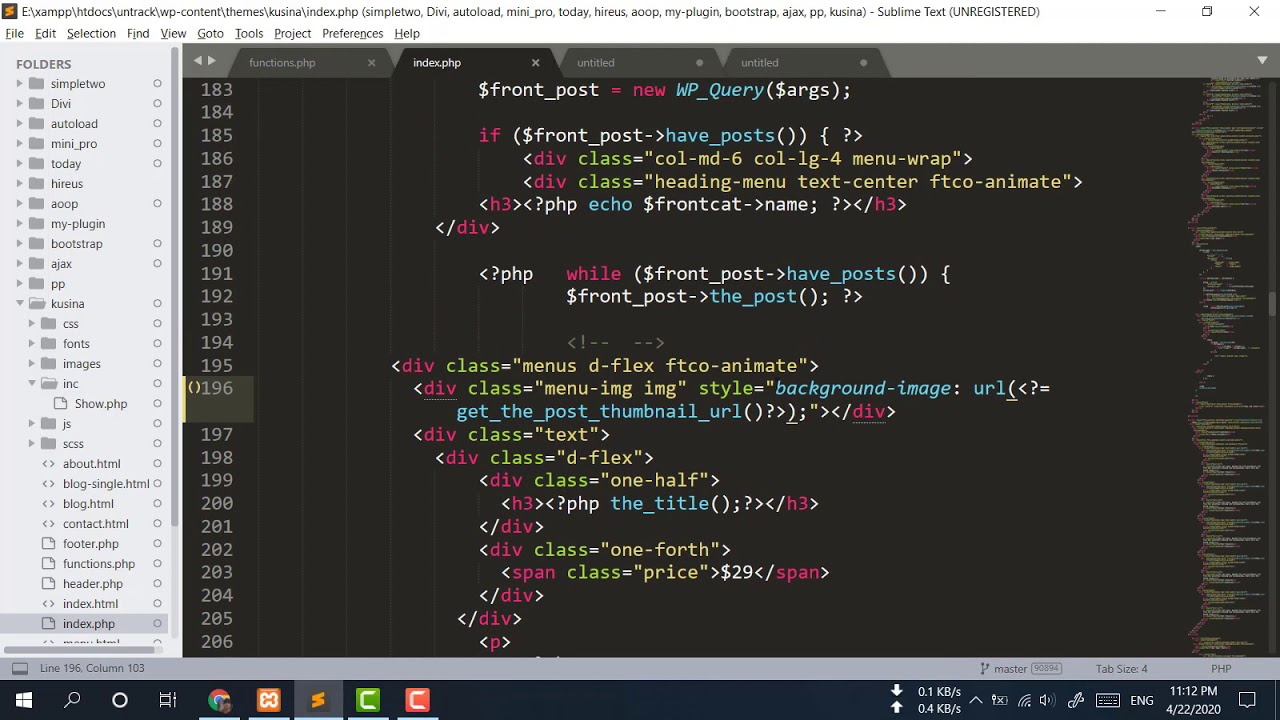Open Windows taskbar search
This screenshot has height=720, width=1280.
click(72, 700)
